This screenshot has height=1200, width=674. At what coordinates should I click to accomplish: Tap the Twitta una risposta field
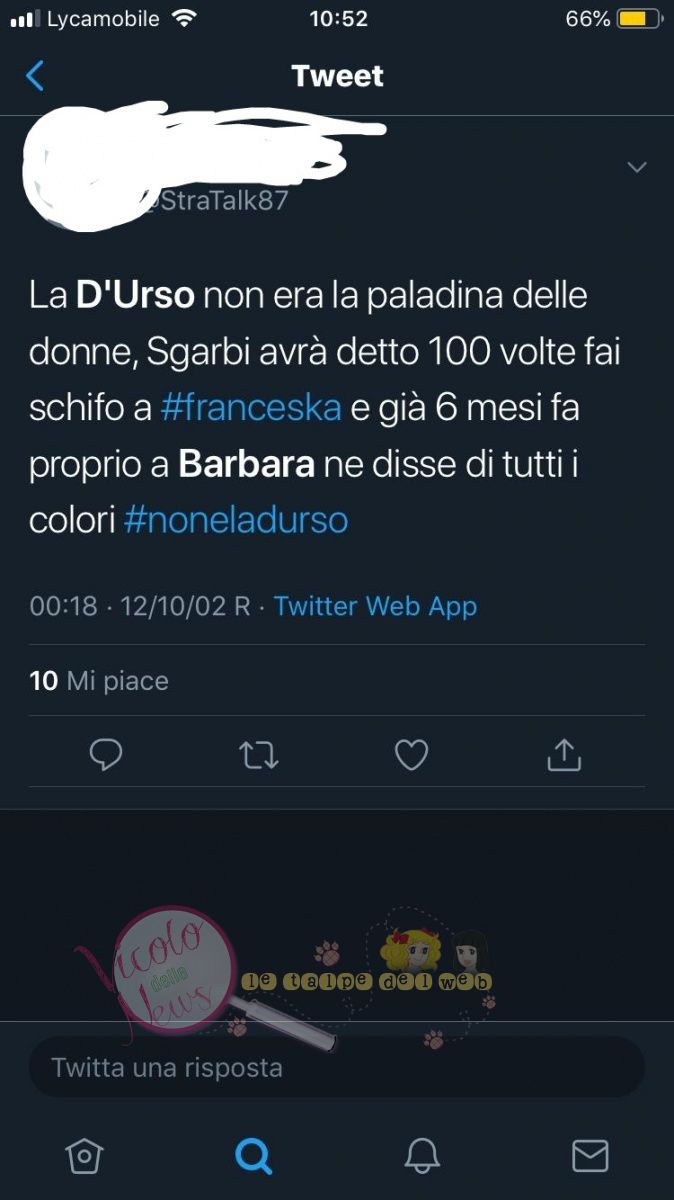click(x=337, y=1067)
